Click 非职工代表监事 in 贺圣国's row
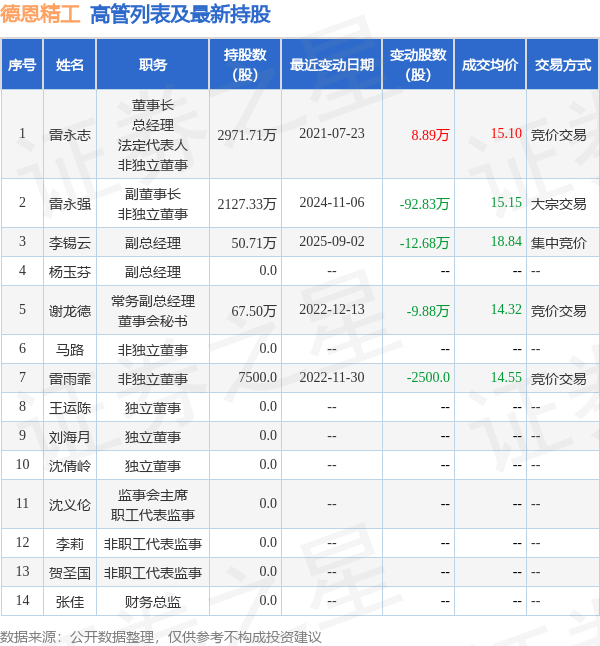The height and width of the screenshot is (646, 600). 153,573
